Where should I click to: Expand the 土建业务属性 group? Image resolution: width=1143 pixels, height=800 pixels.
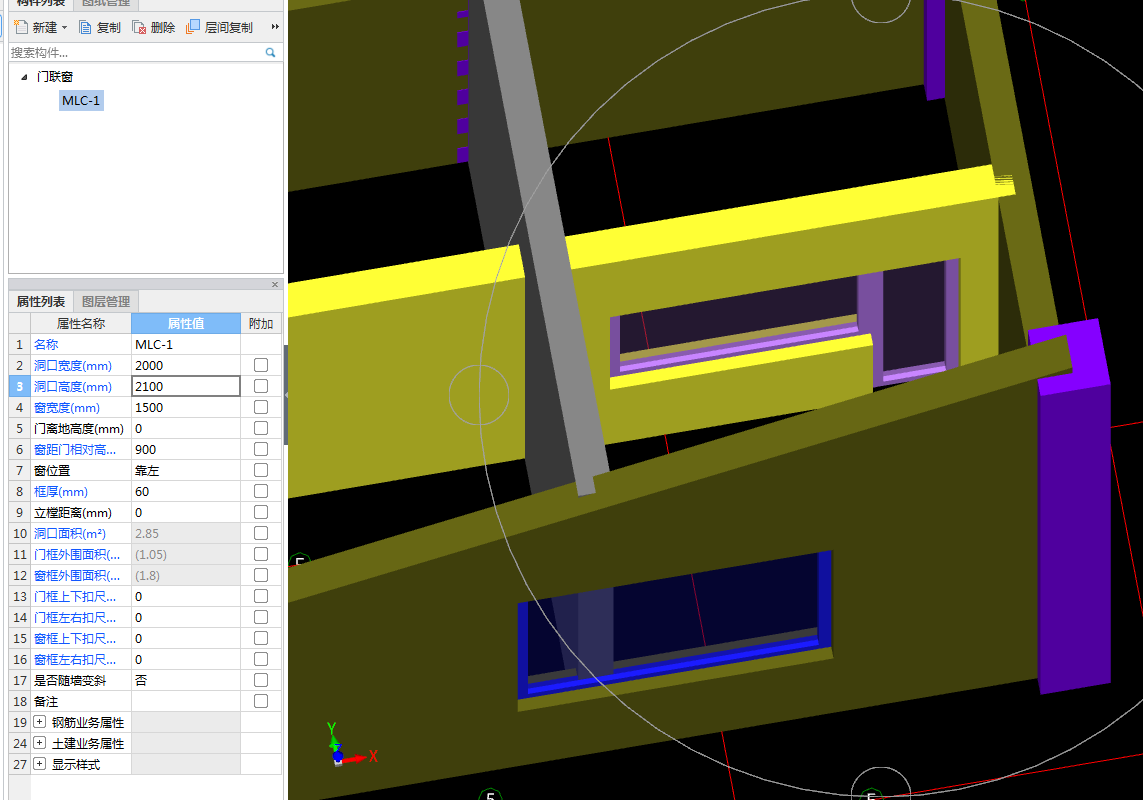(x=40, y=743)
